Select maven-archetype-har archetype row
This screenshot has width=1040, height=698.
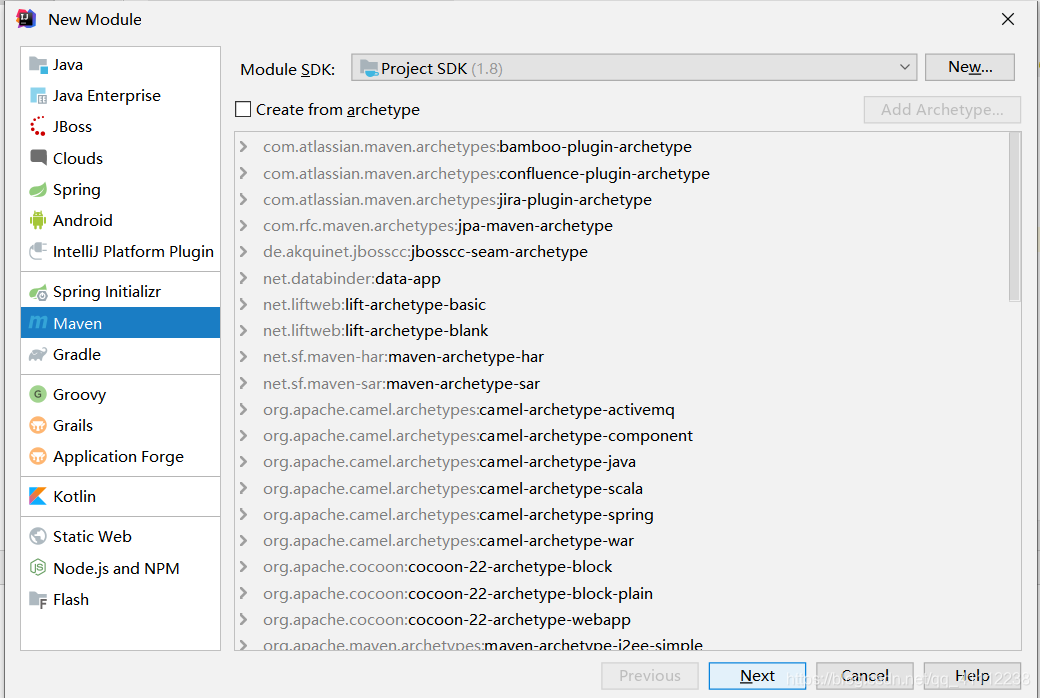(622, 357)
